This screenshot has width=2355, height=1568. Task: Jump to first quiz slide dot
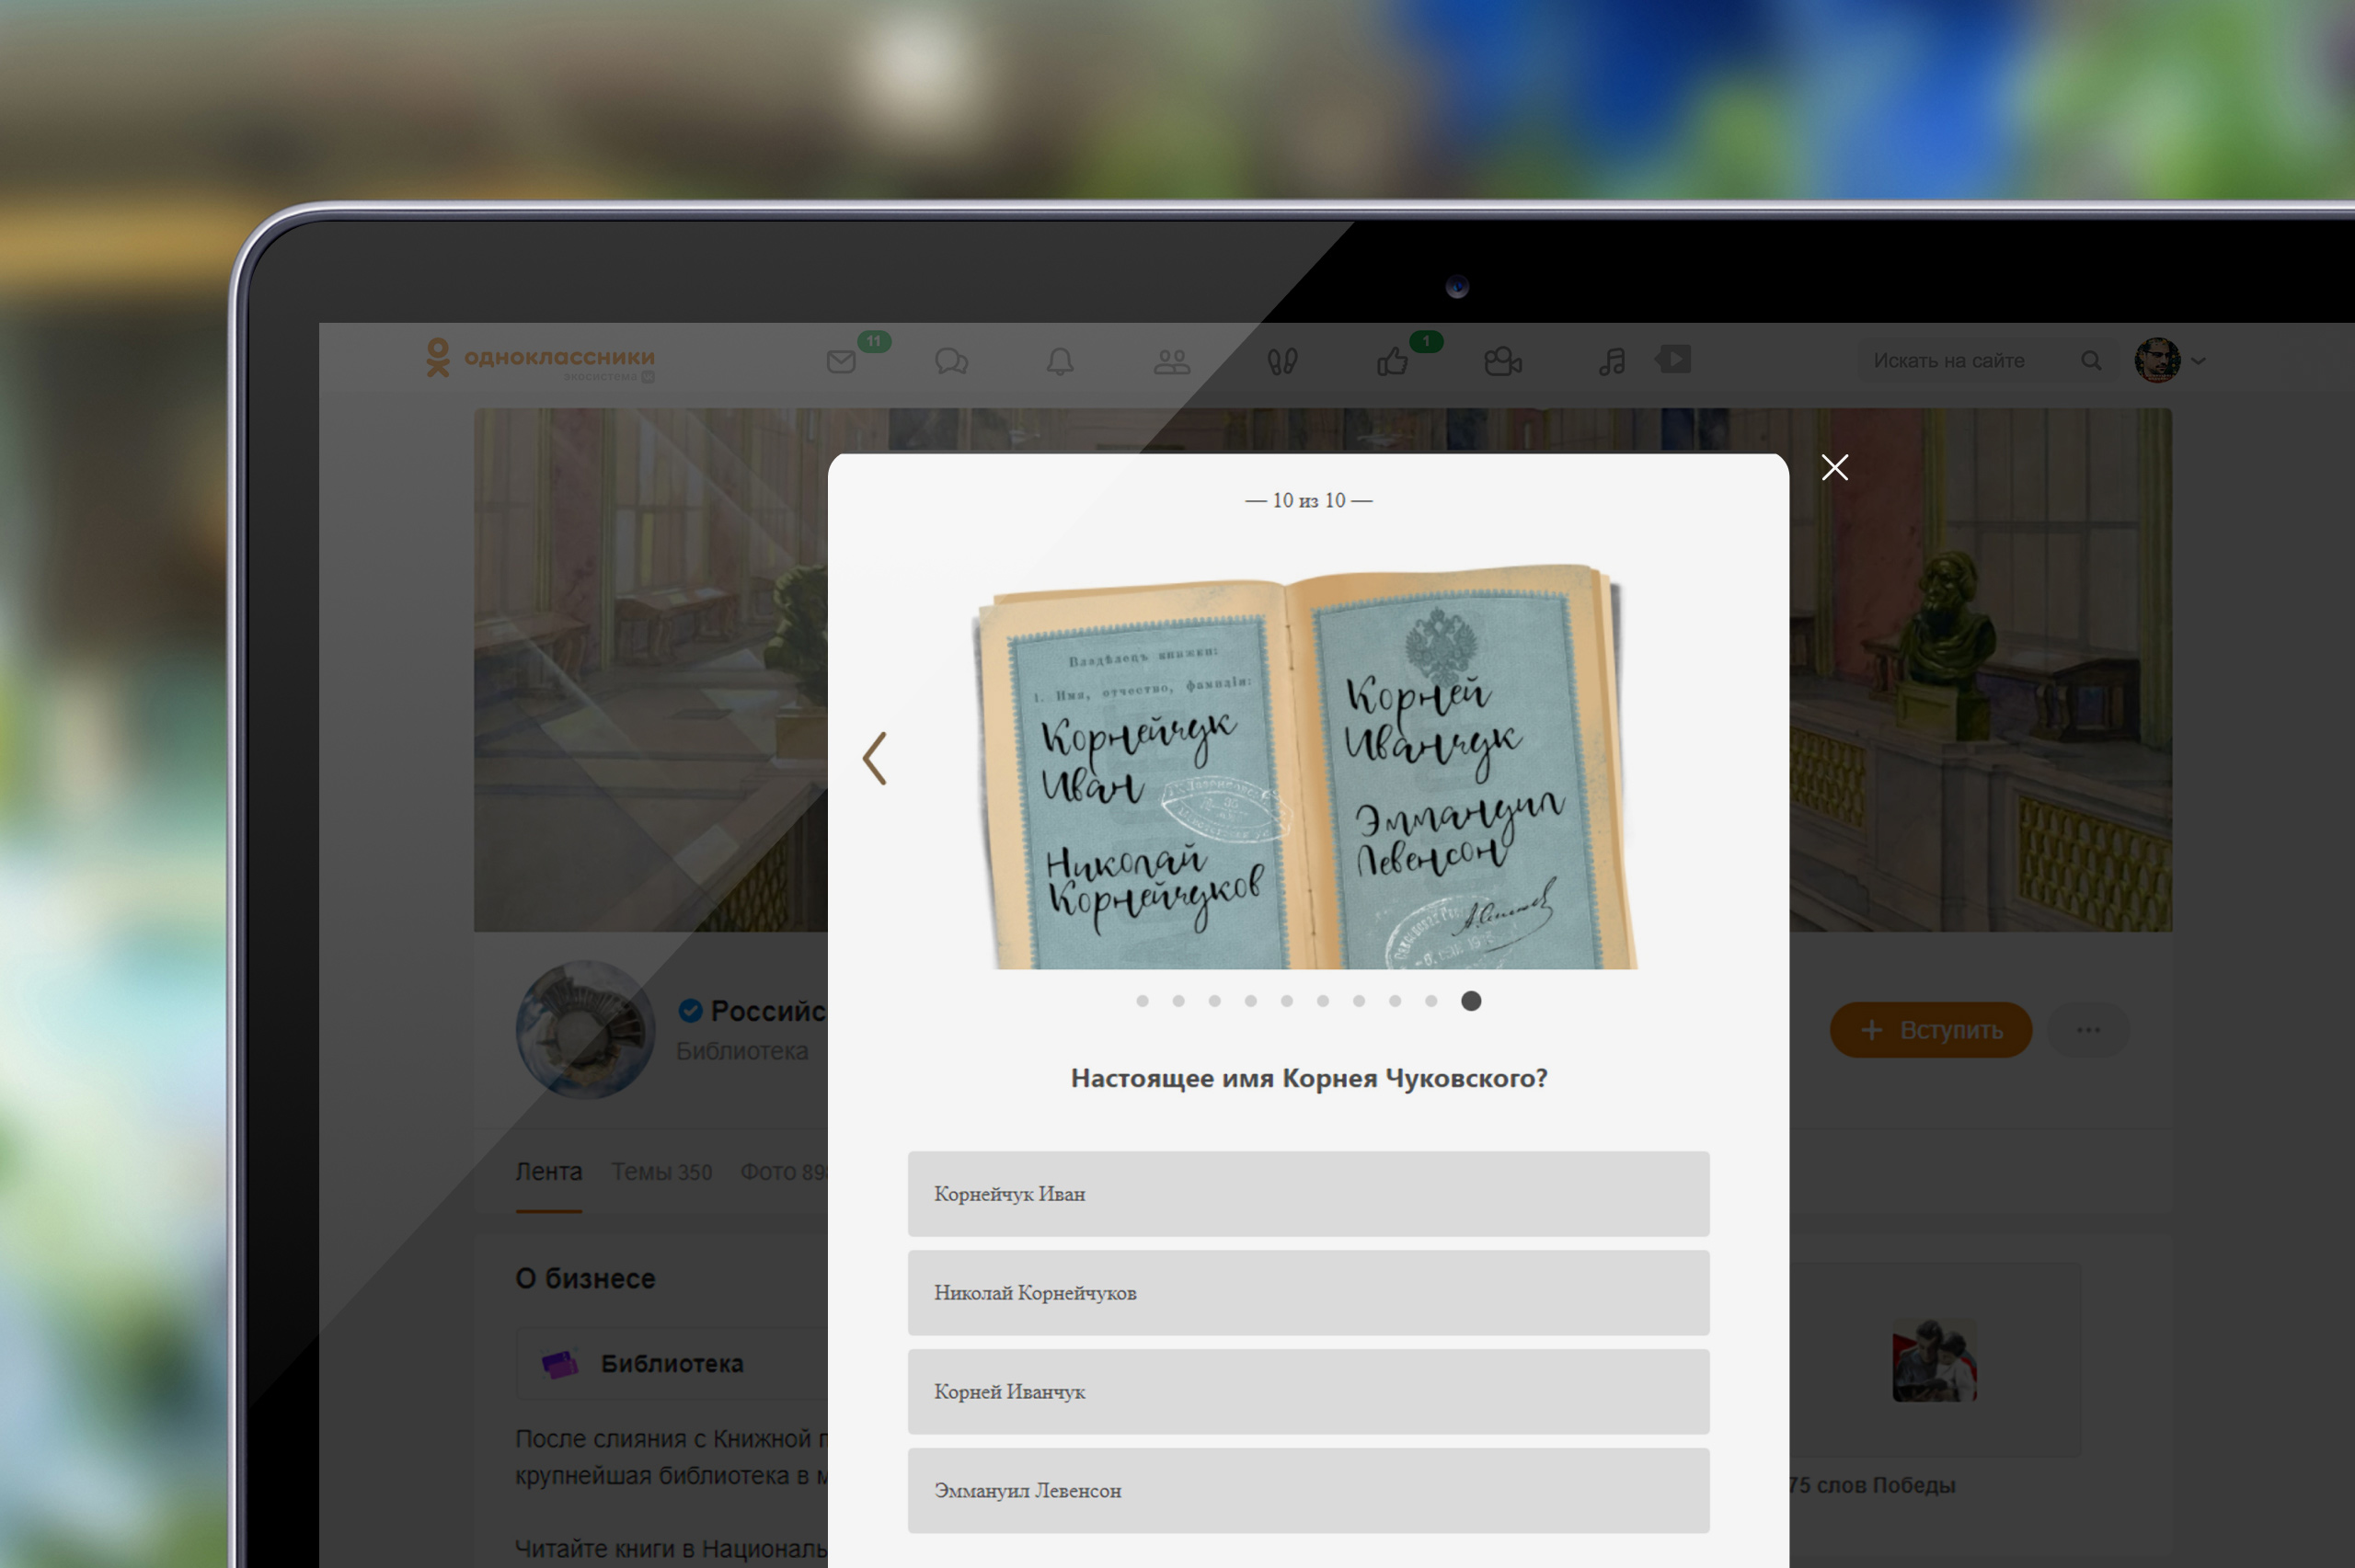coord(1142,1001)
